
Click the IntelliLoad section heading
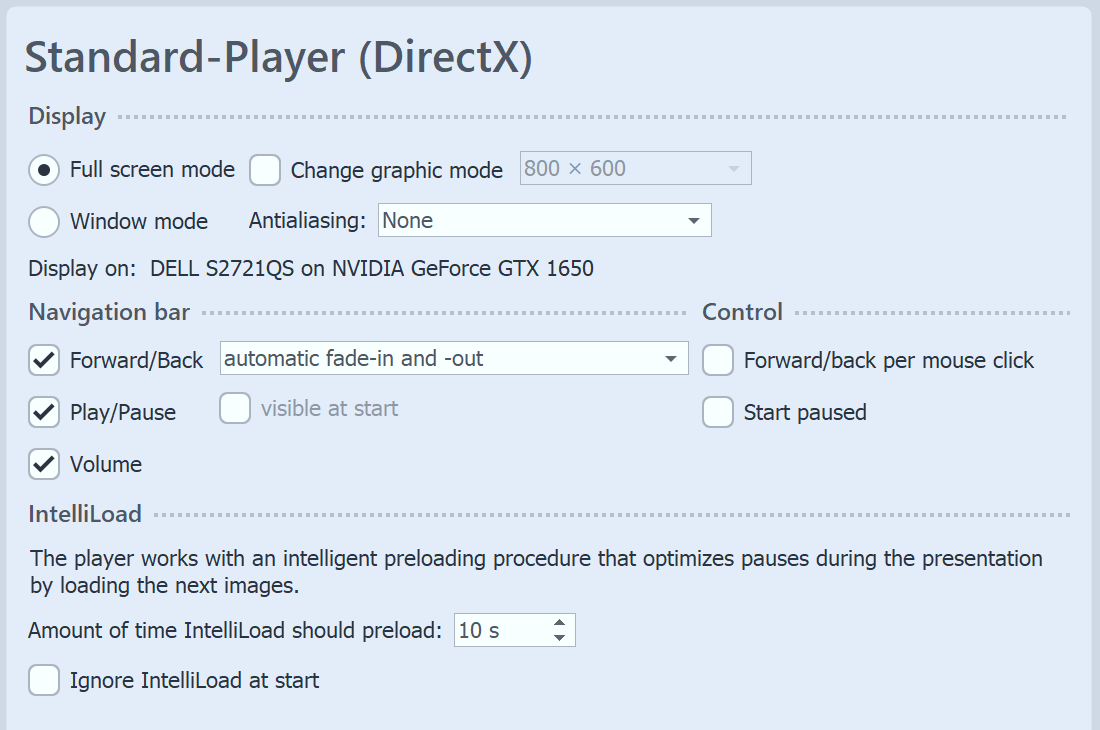coord(84,513)
